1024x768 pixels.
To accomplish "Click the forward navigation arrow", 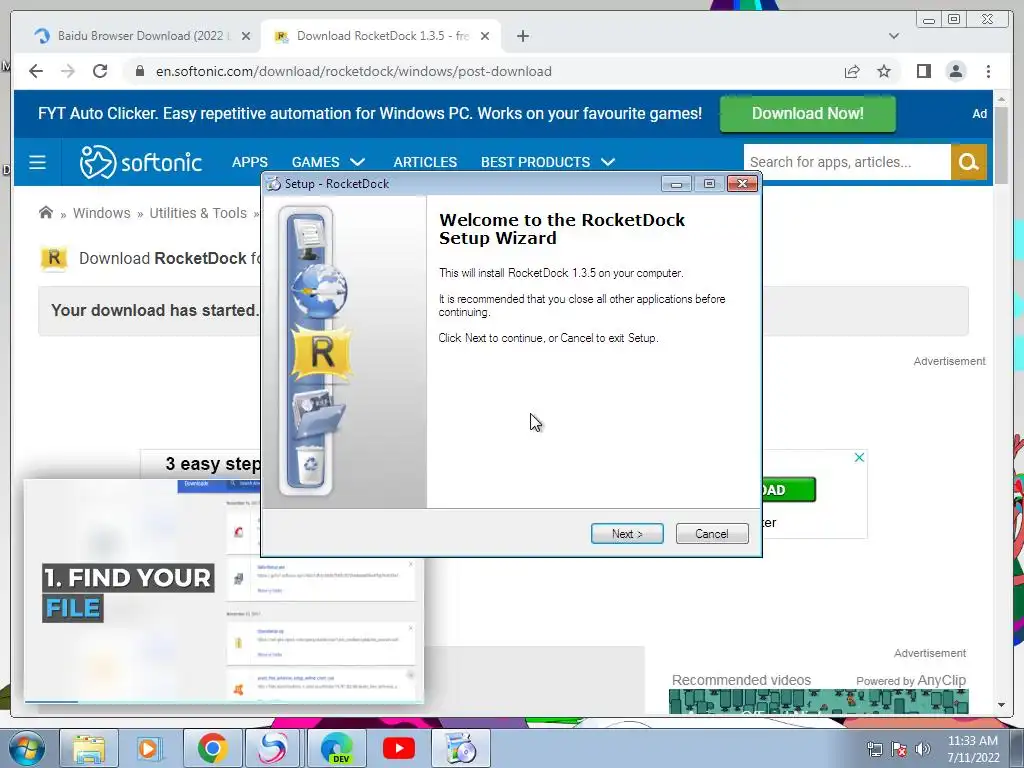I will tap(68, 71).
